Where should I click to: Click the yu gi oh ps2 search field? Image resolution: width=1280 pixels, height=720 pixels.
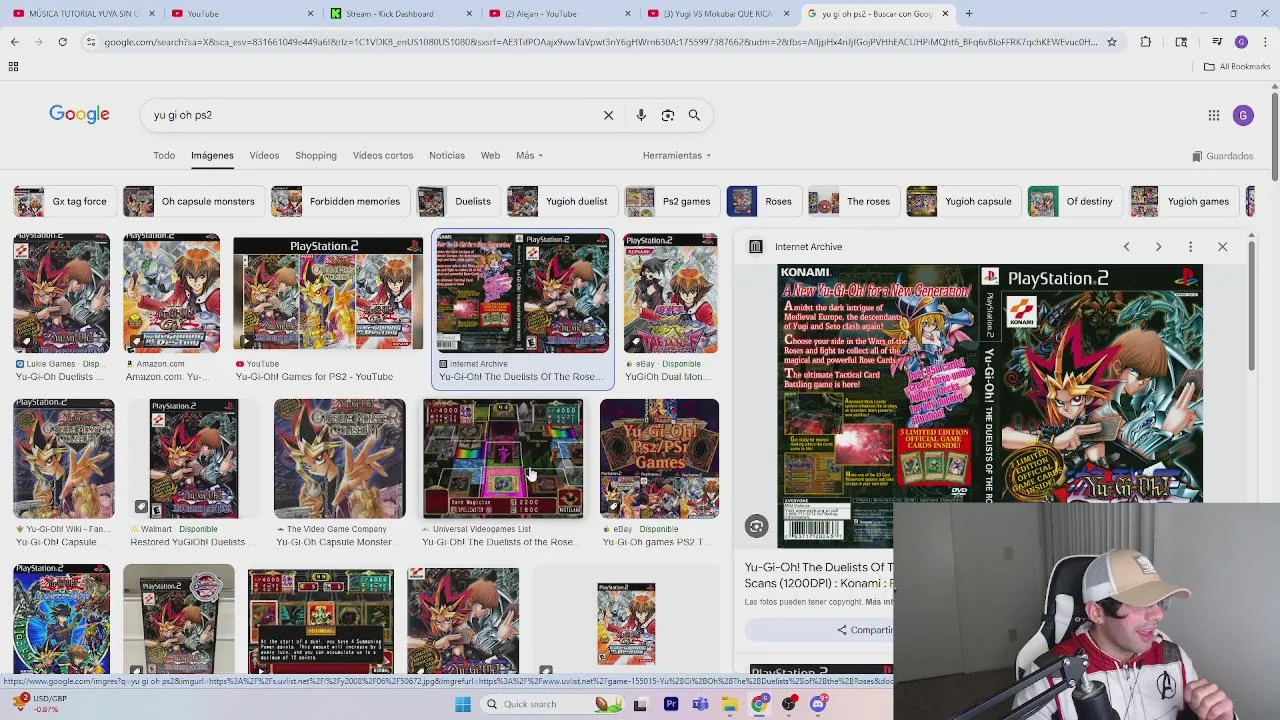[x=370, y=115]
